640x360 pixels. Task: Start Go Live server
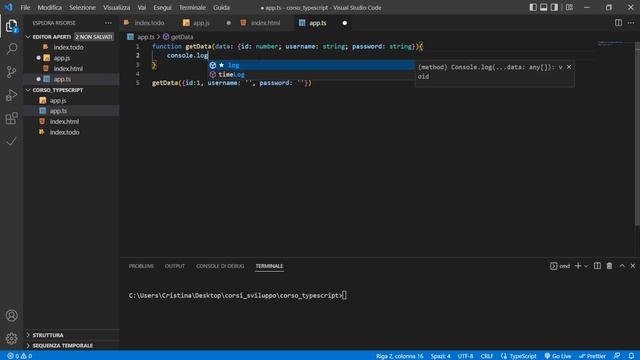(x=558, y=356)
